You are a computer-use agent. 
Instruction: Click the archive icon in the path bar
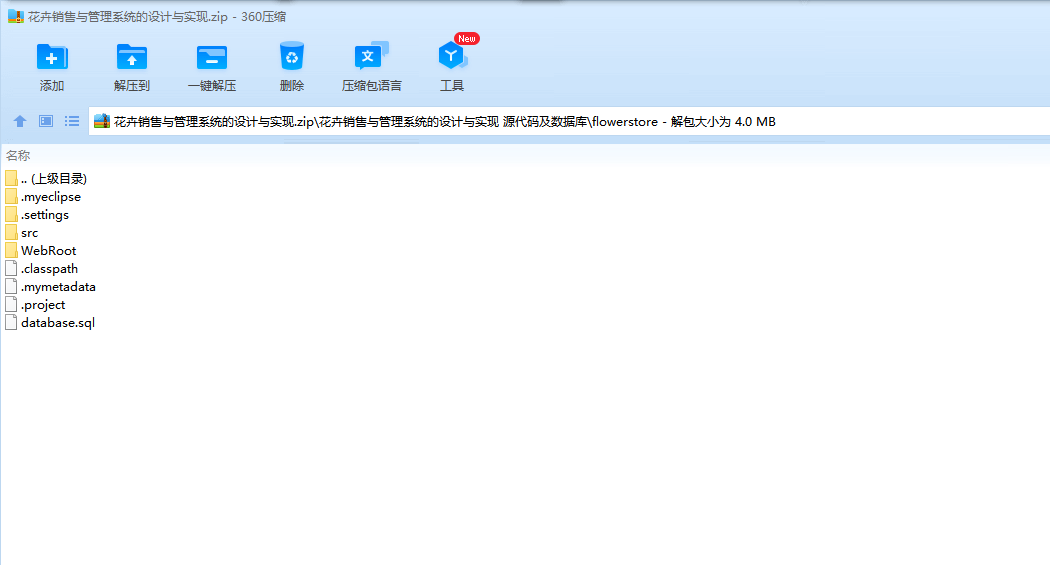(102, 121)
